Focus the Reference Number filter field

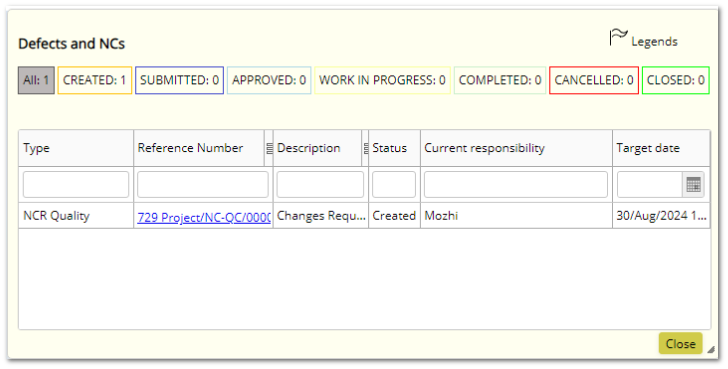[x=203, y=185]
